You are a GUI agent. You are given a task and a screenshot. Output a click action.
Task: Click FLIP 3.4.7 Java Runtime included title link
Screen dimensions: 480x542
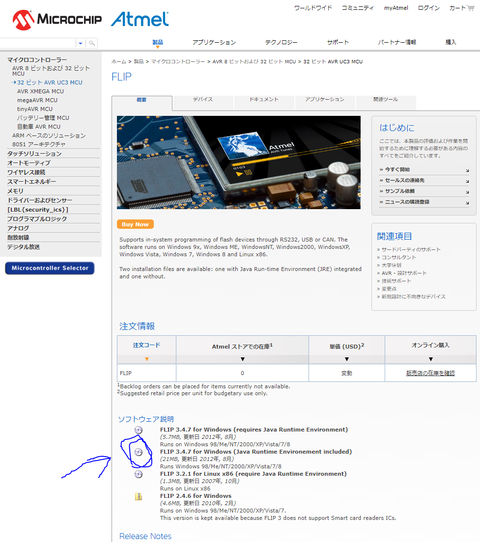(256, 452)
